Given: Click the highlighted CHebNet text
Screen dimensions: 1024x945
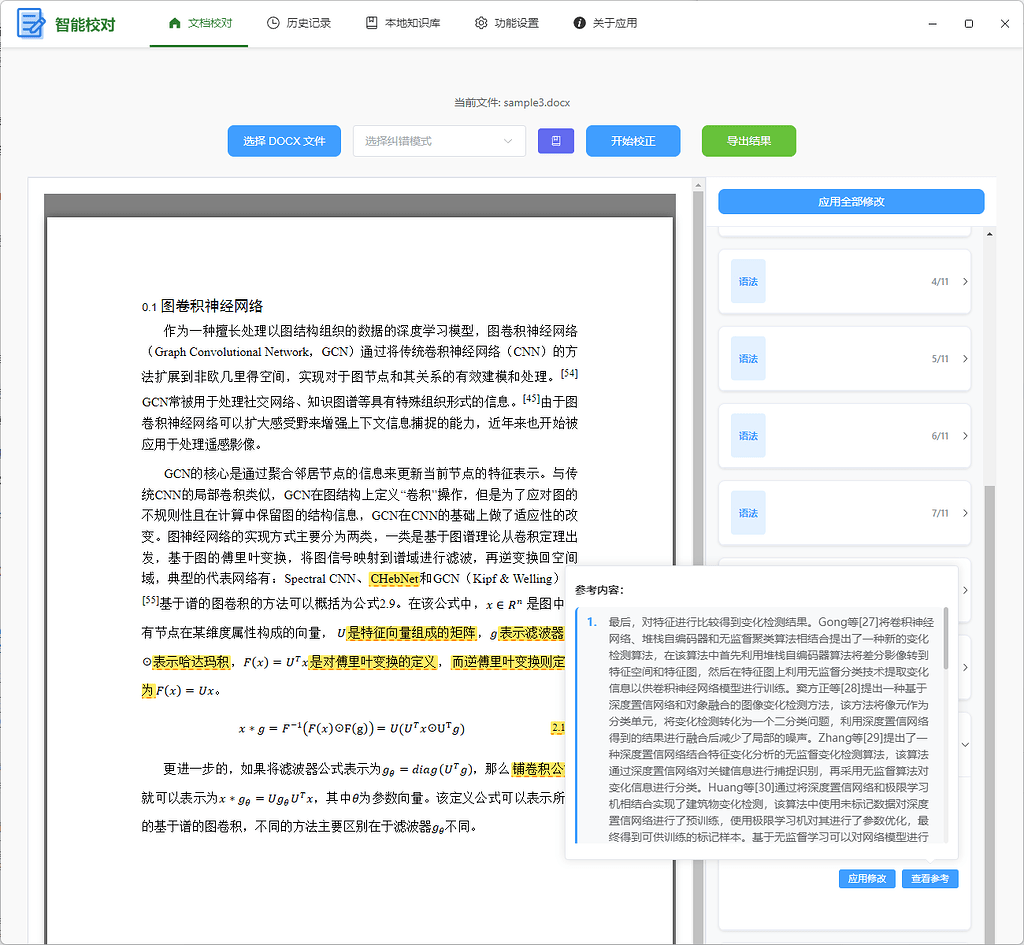Looking at the screenshot, I should point(394,579).
